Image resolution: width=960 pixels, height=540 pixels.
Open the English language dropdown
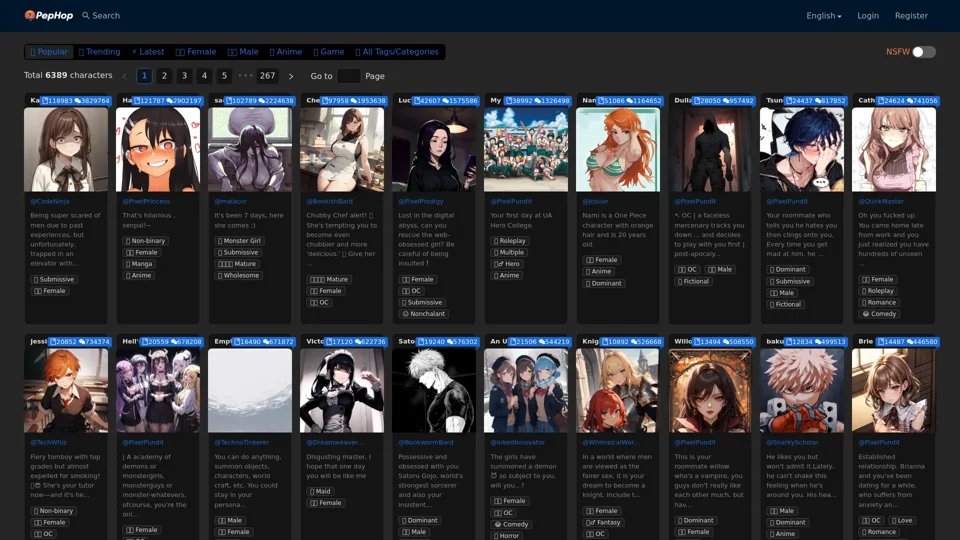click(x=823, y=16)
